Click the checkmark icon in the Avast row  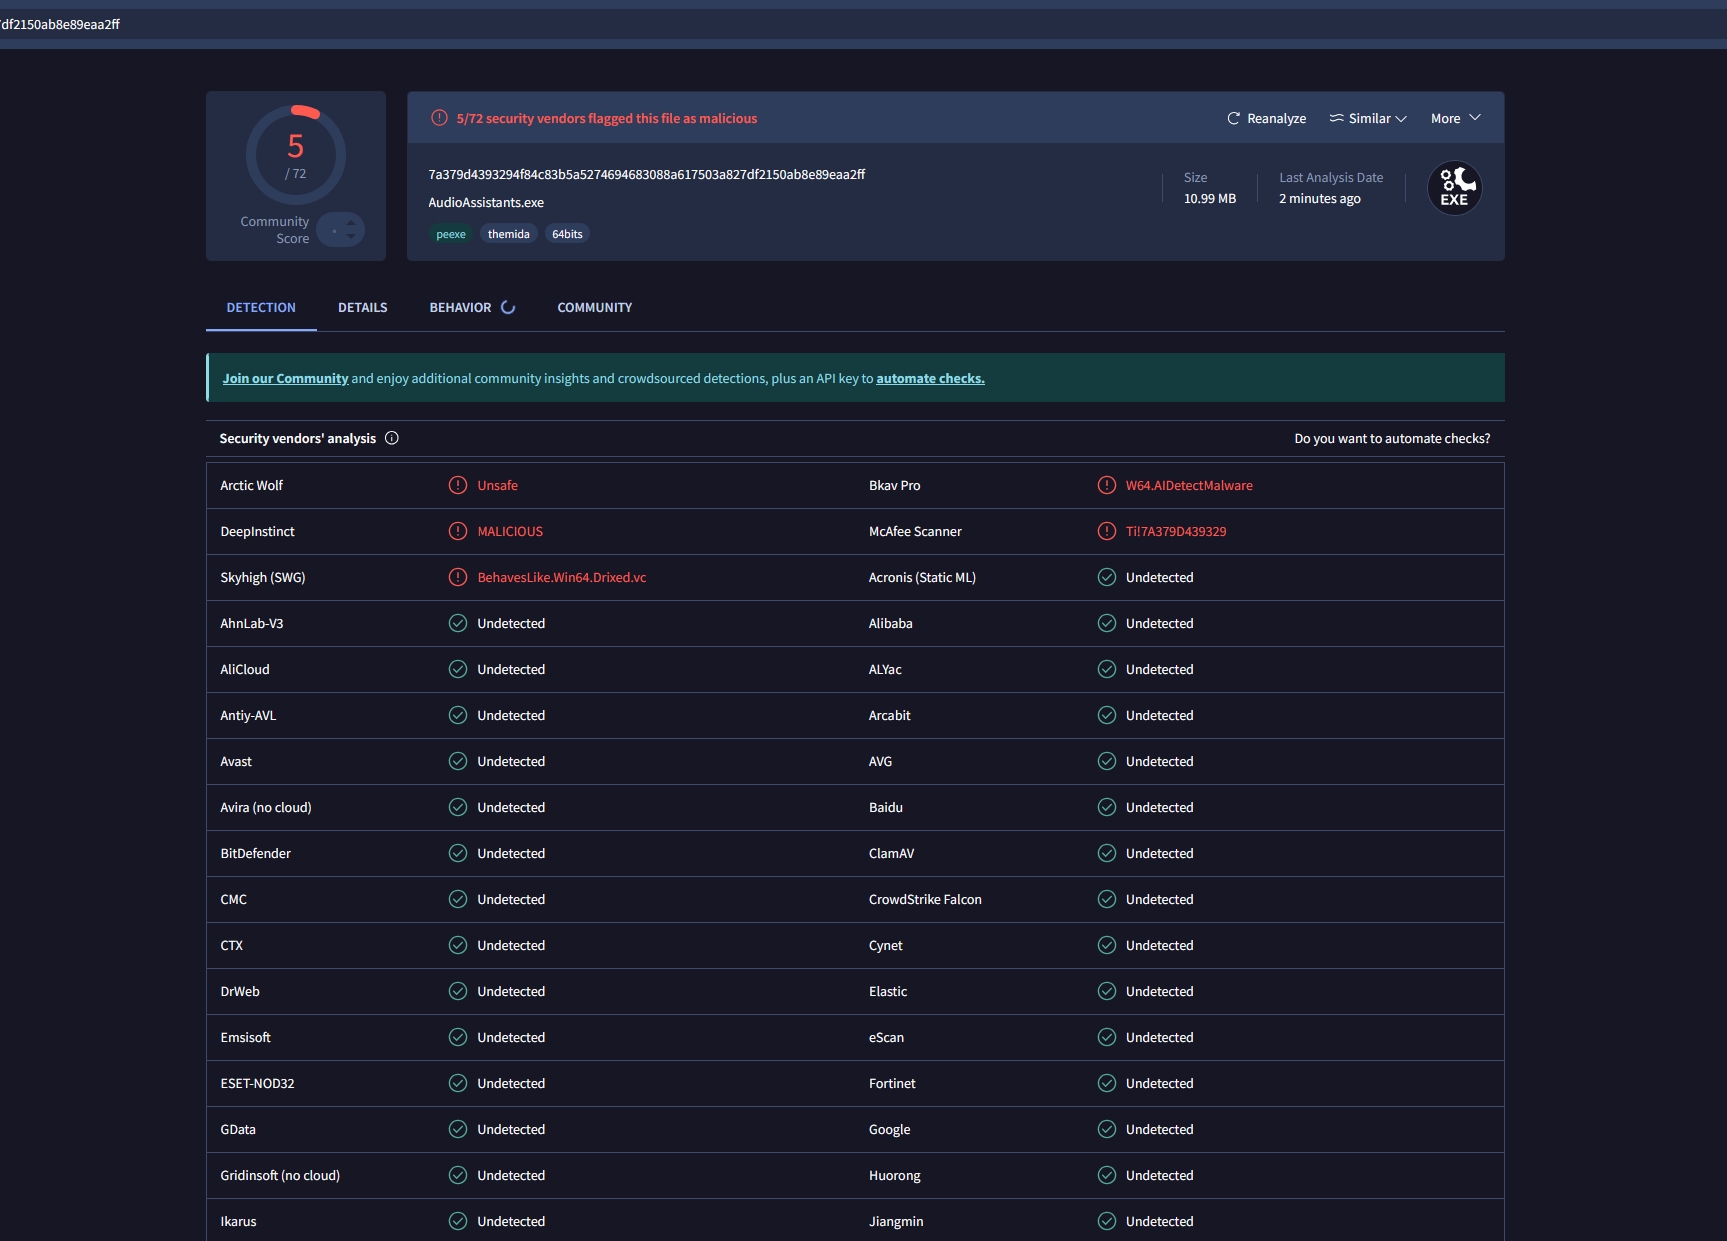point(458,761)
